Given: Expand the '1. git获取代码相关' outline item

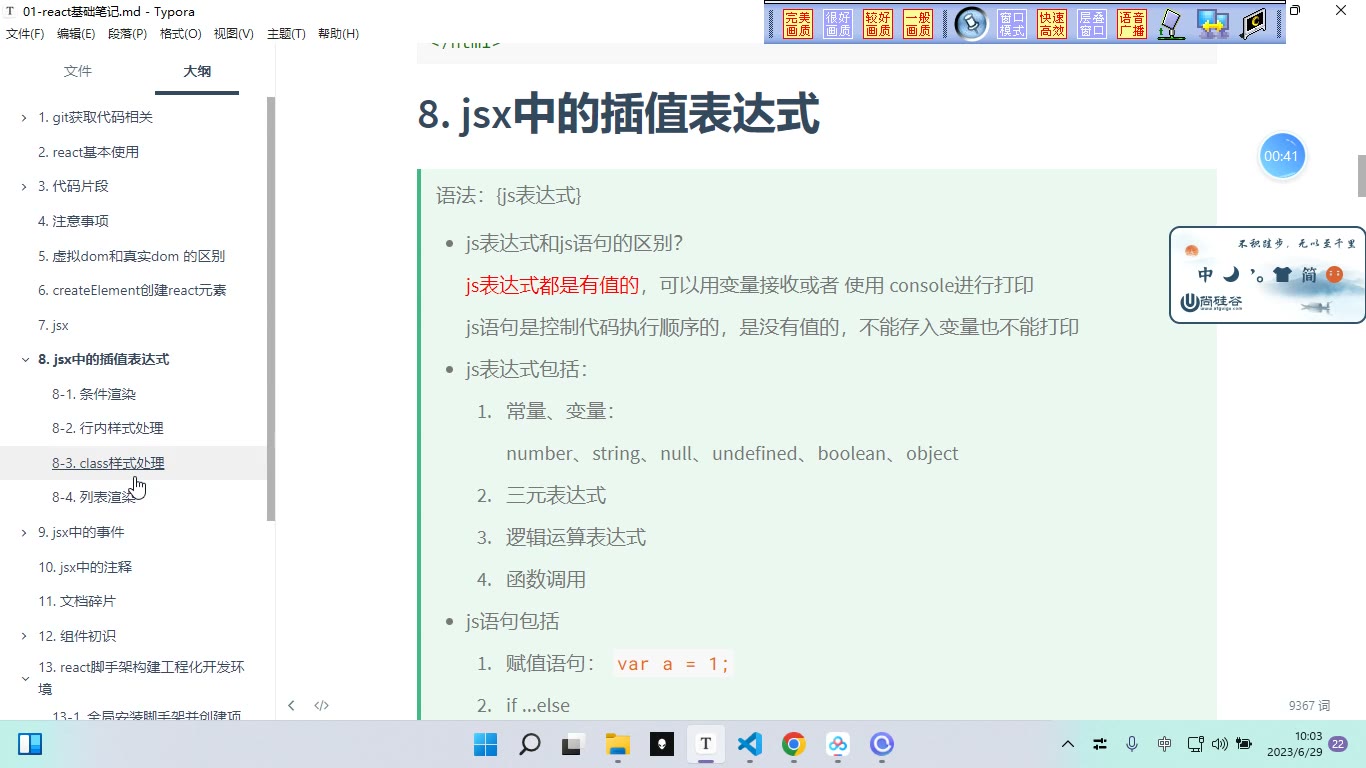Looking at the screenshot, I should click(24, 118).
